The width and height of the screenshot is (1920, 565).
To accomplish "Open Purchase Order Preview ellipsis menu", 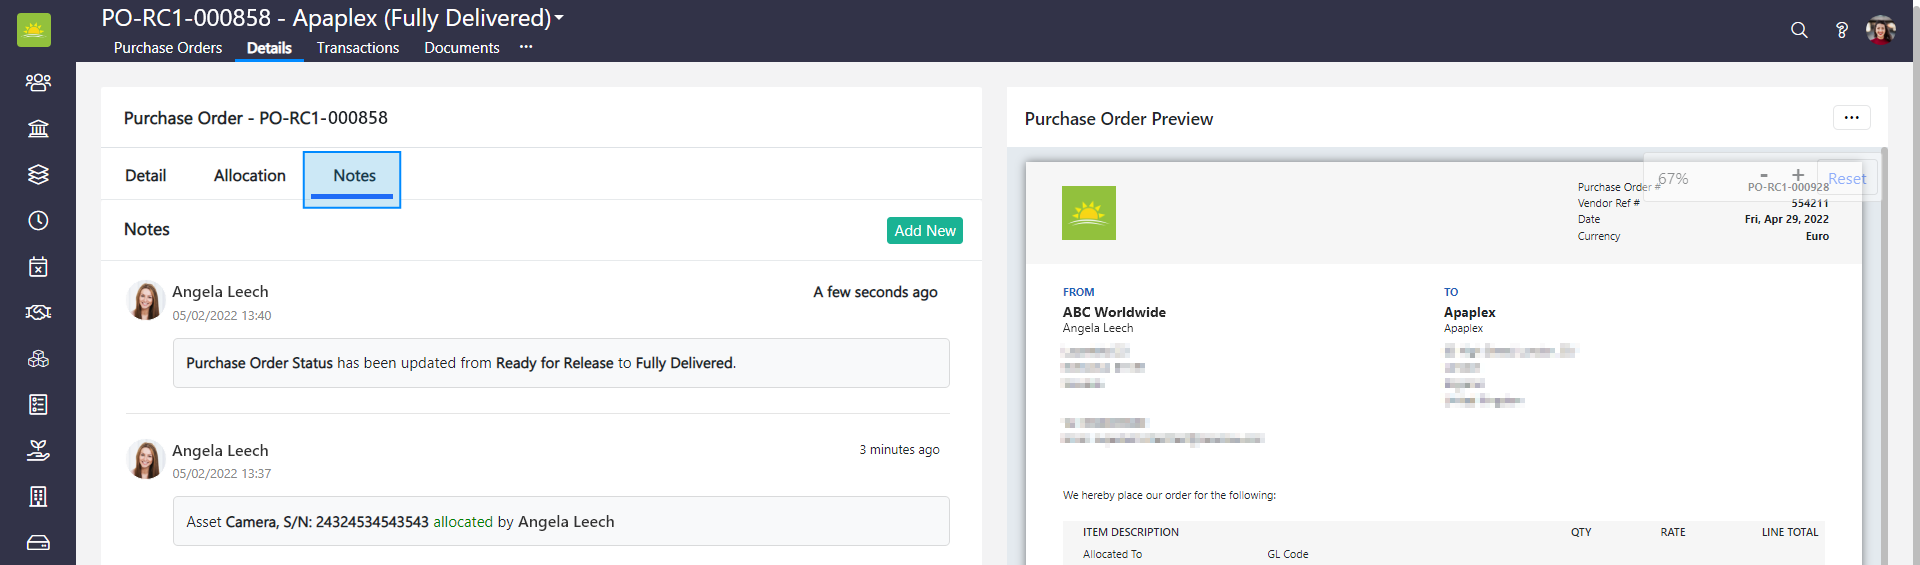I will point(1851,118).
